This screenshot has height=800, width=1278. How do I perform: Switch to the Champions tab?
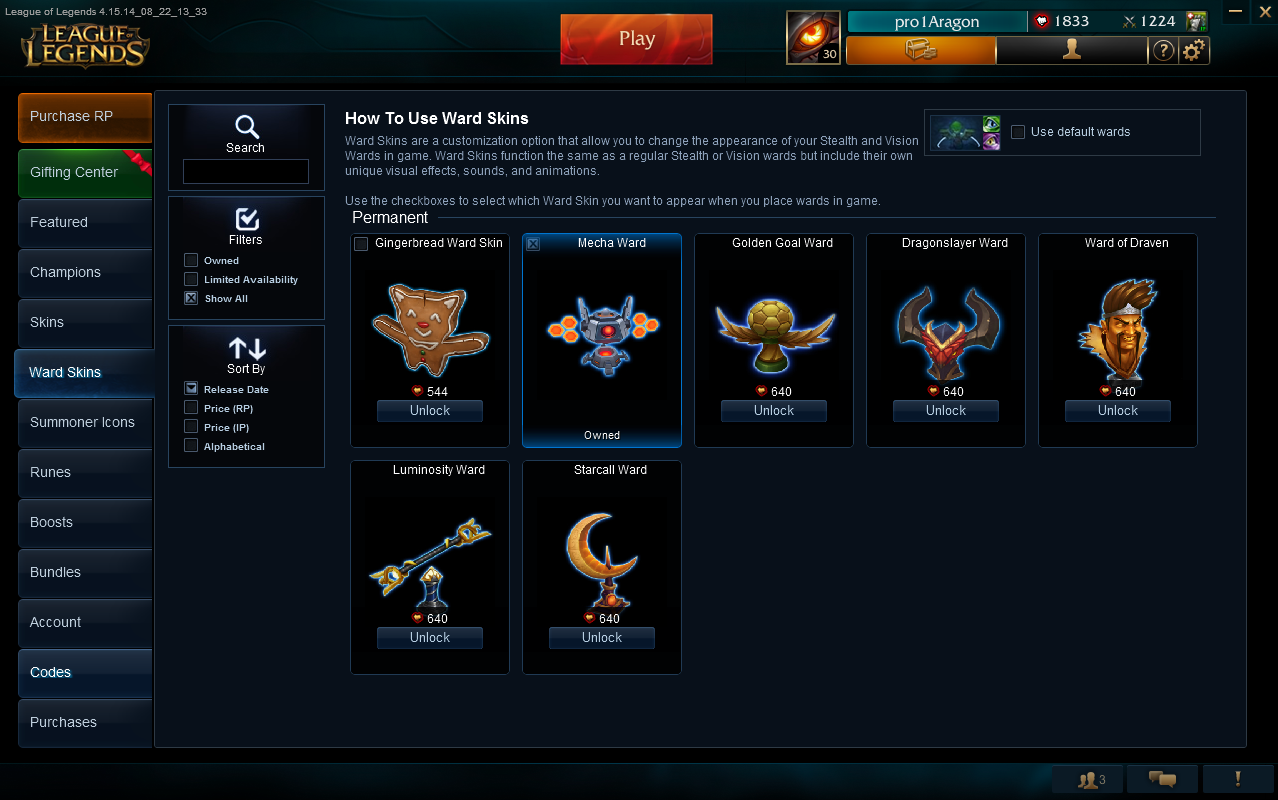pyautogui.click(x=86, y=272)
